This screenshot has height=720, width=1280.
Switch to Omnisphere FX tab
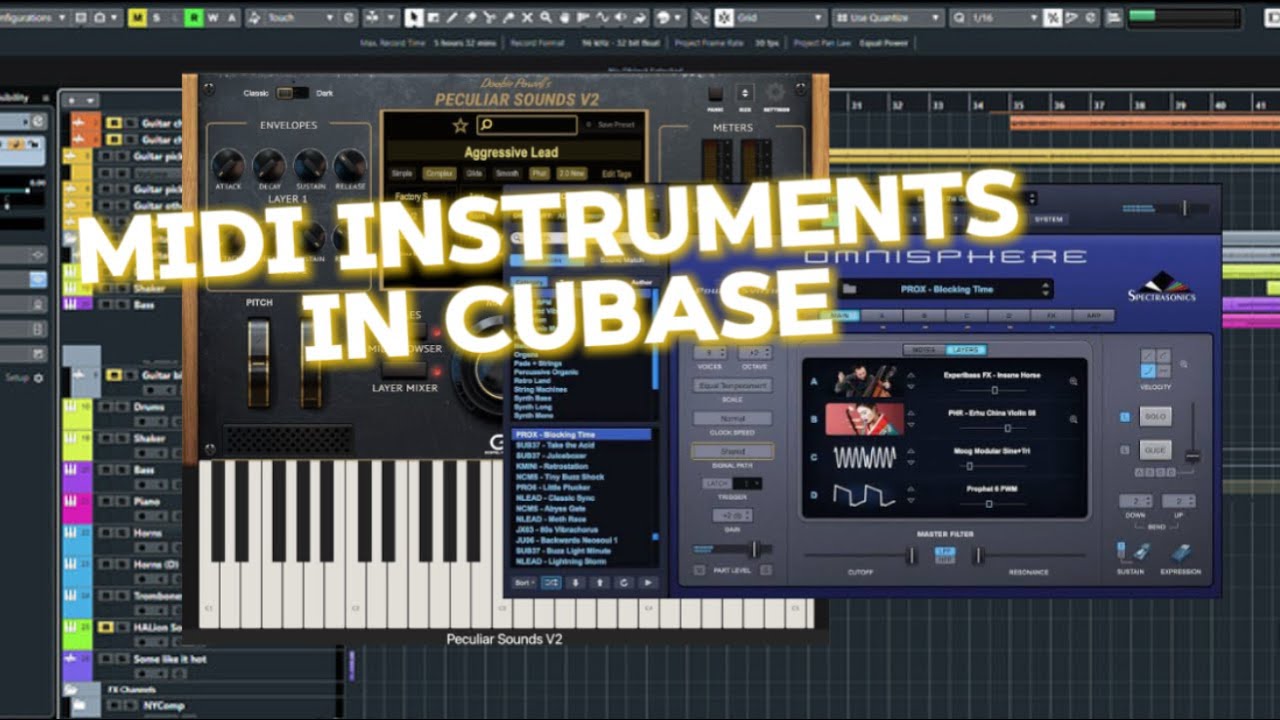[1052, 315]
